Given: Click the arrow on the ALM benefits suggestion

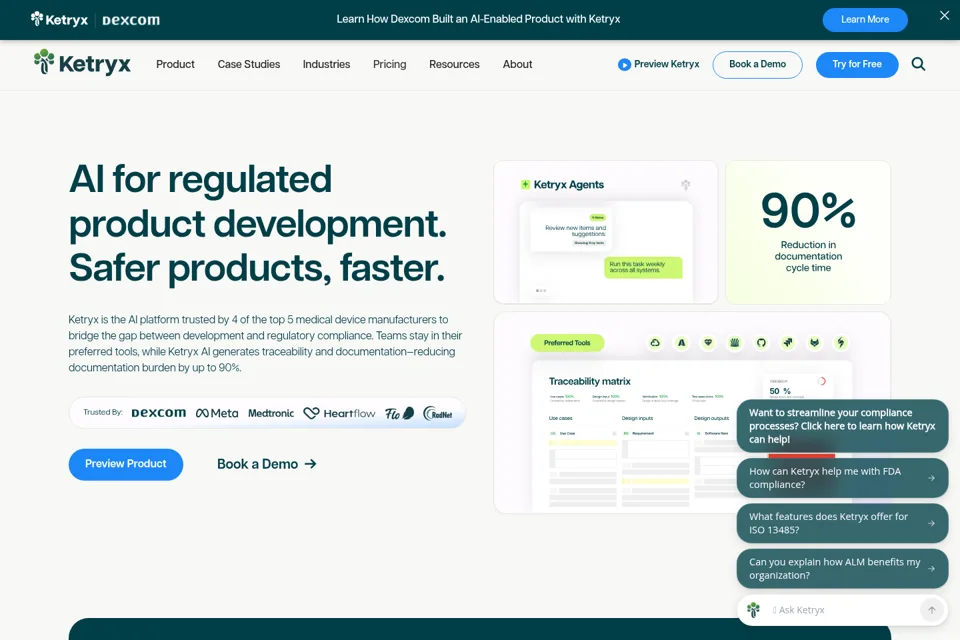Looking at the screenshot, I should [931, 568].
